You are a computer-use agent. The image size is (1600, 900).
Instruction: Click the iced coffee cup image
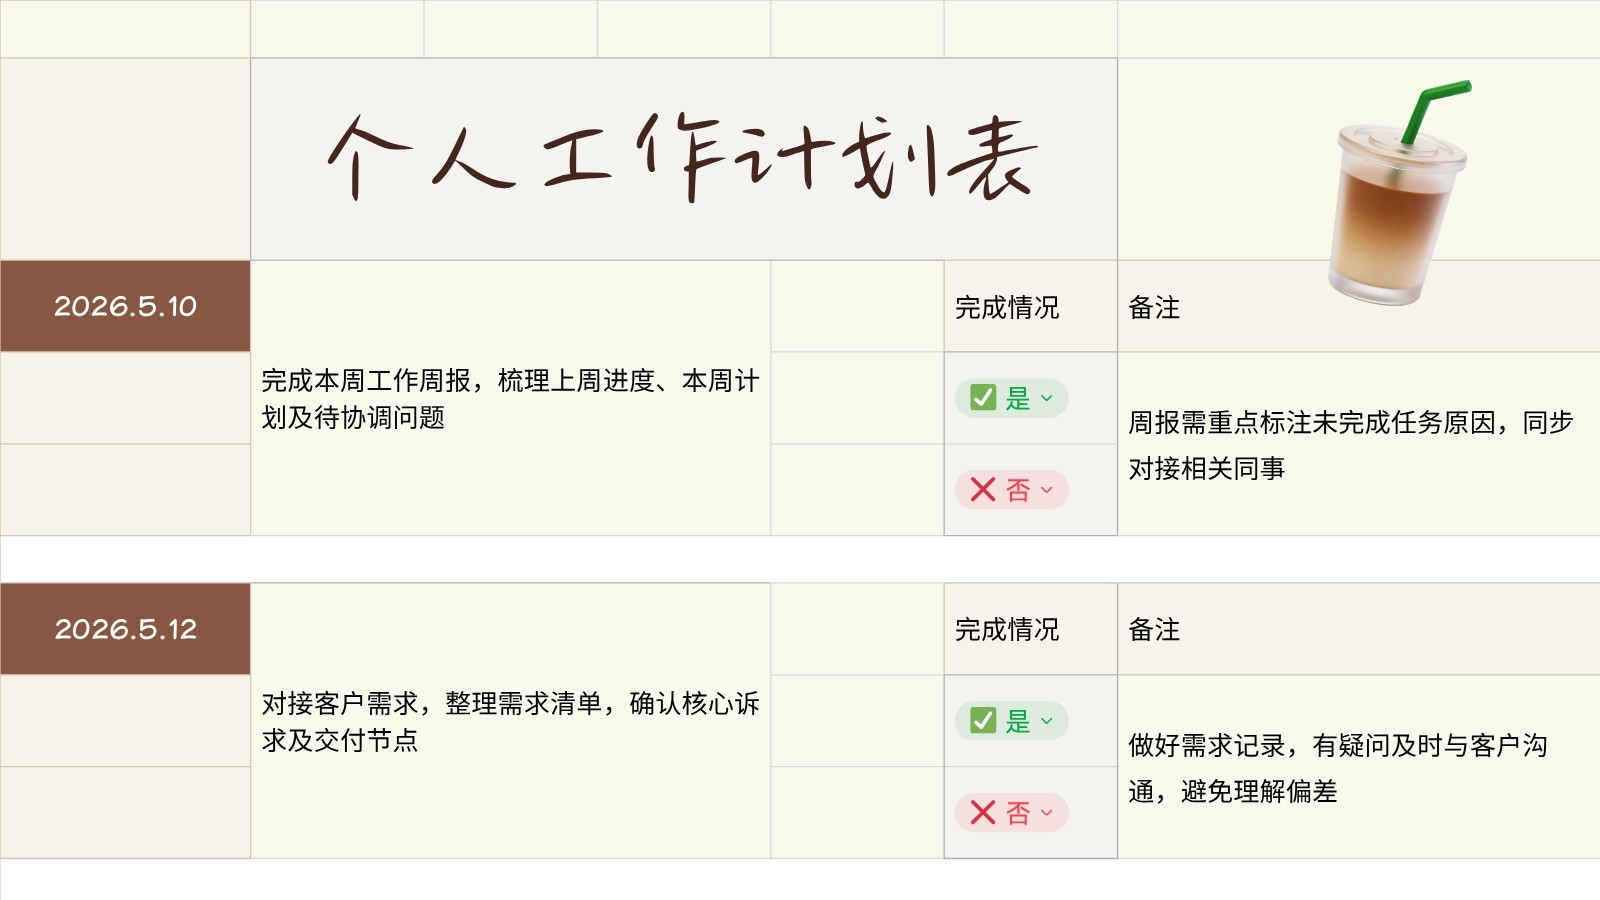click(1398, 193)
